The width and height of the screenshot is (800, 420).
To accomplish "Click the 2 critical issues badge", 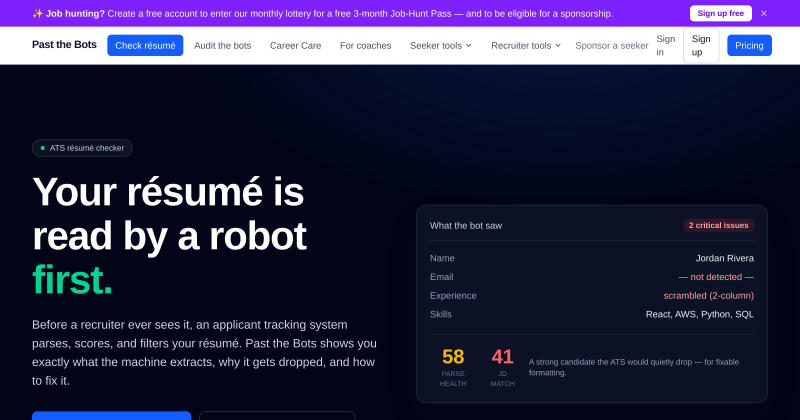I will coord(718,225).
